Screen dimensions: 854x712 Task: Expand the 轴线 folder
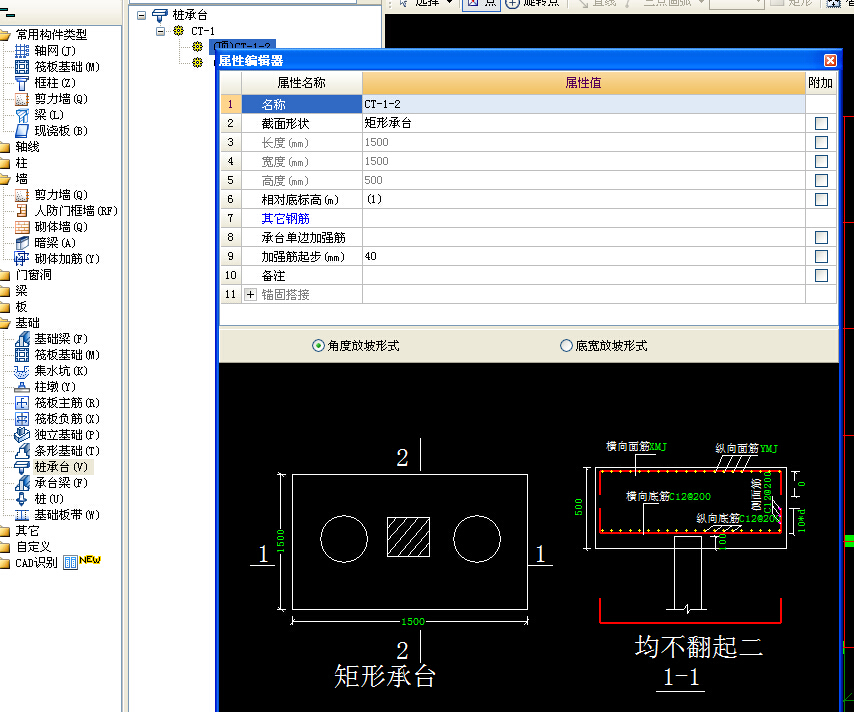[x=5, y=147]
